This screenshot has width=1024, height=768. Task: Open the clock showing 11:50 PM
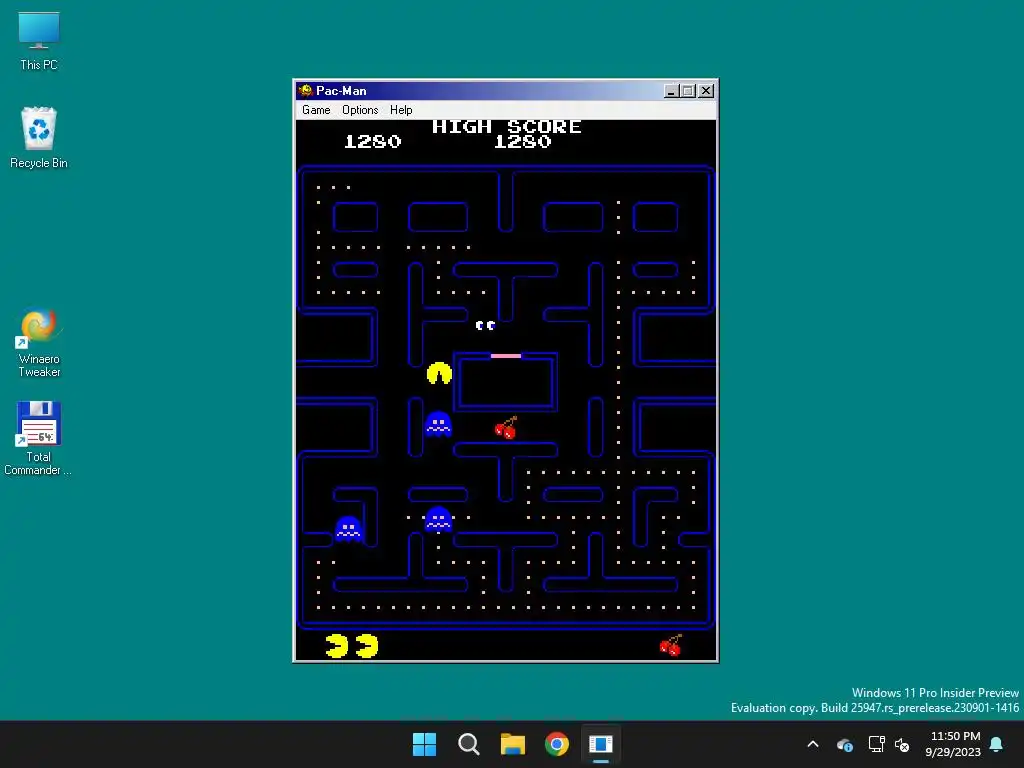pos(953,744)
